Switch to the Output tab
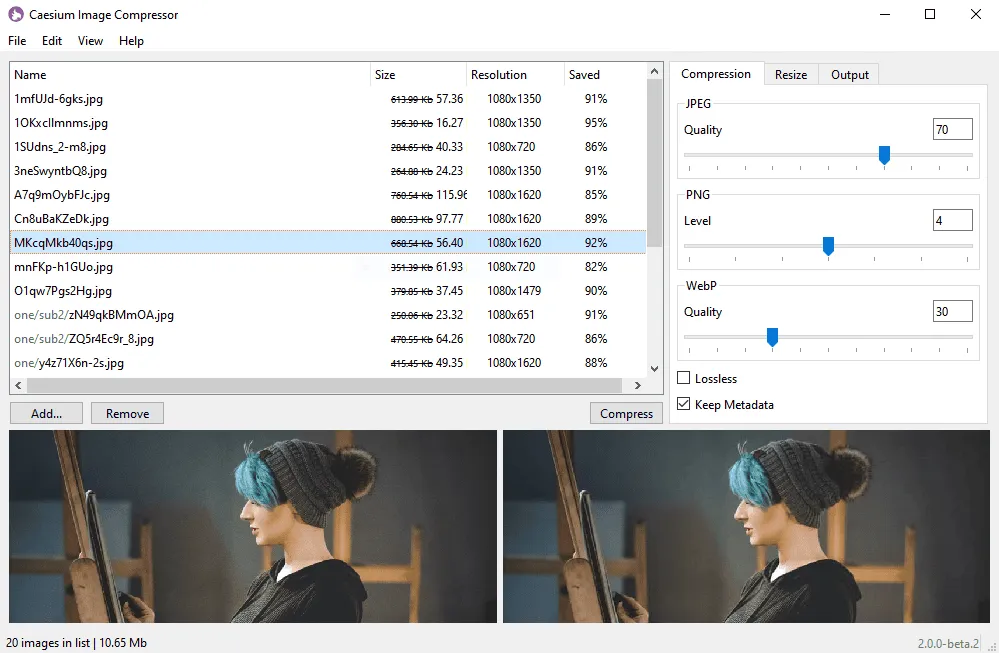The height and width of the screenshot is (653, 999). tap(847, 73)
